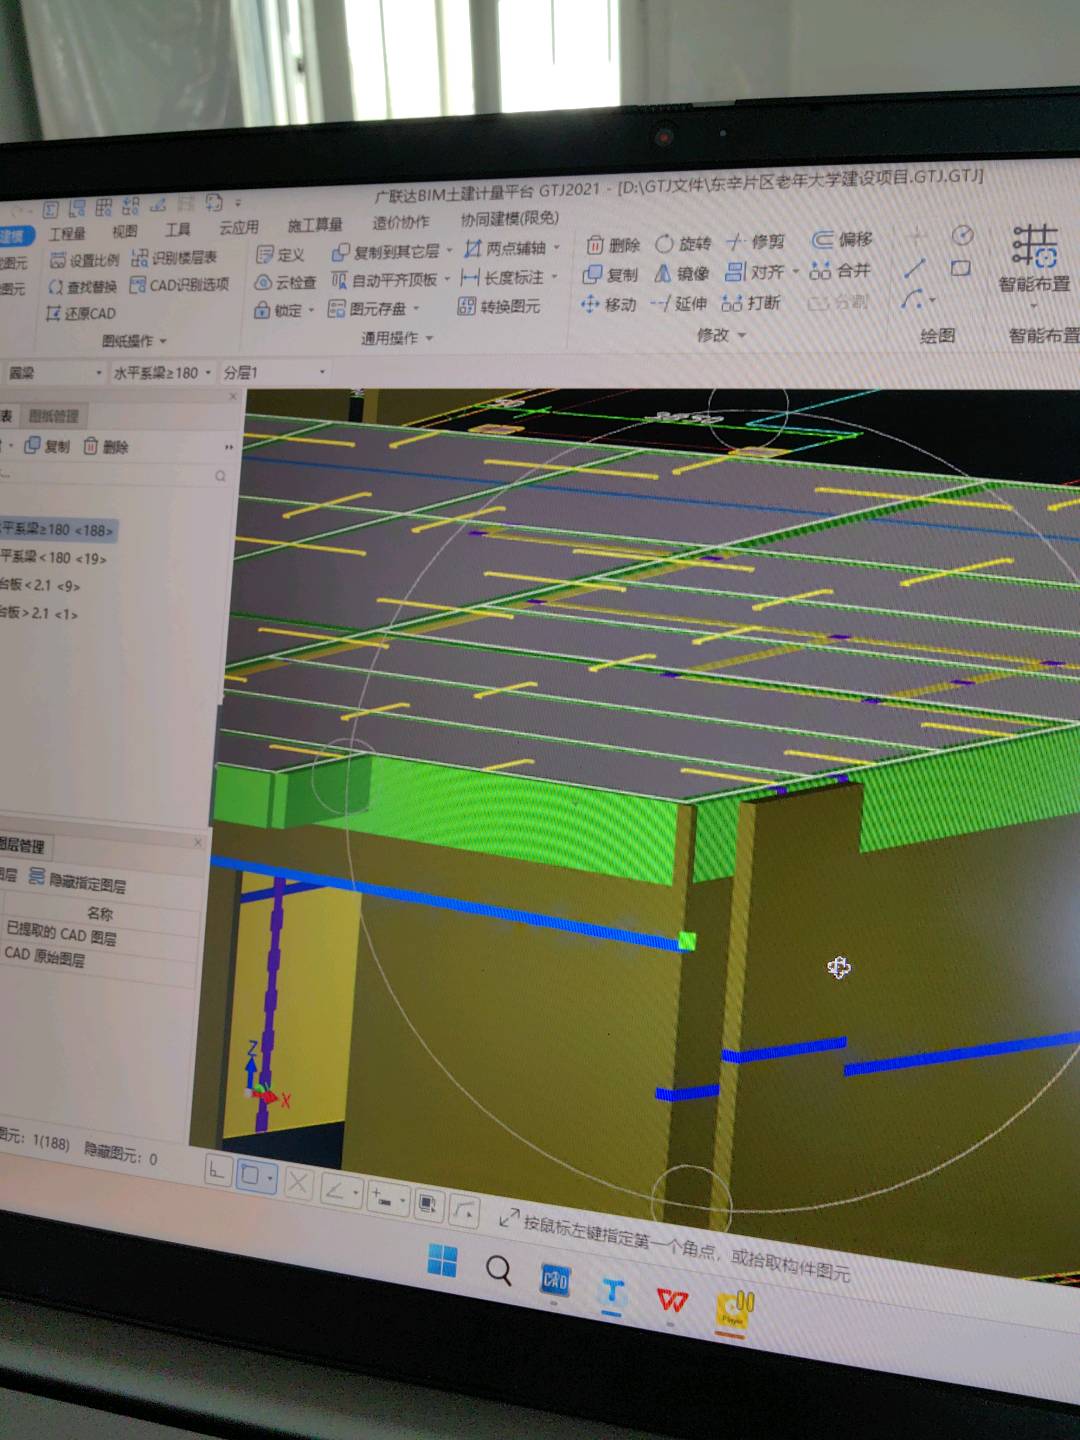Image resolution: width=1080 pixels, height=1440 pixels.
Task: Toggle the orthogonal mode button in the bottom toolbar
Action: [217, 1171]
